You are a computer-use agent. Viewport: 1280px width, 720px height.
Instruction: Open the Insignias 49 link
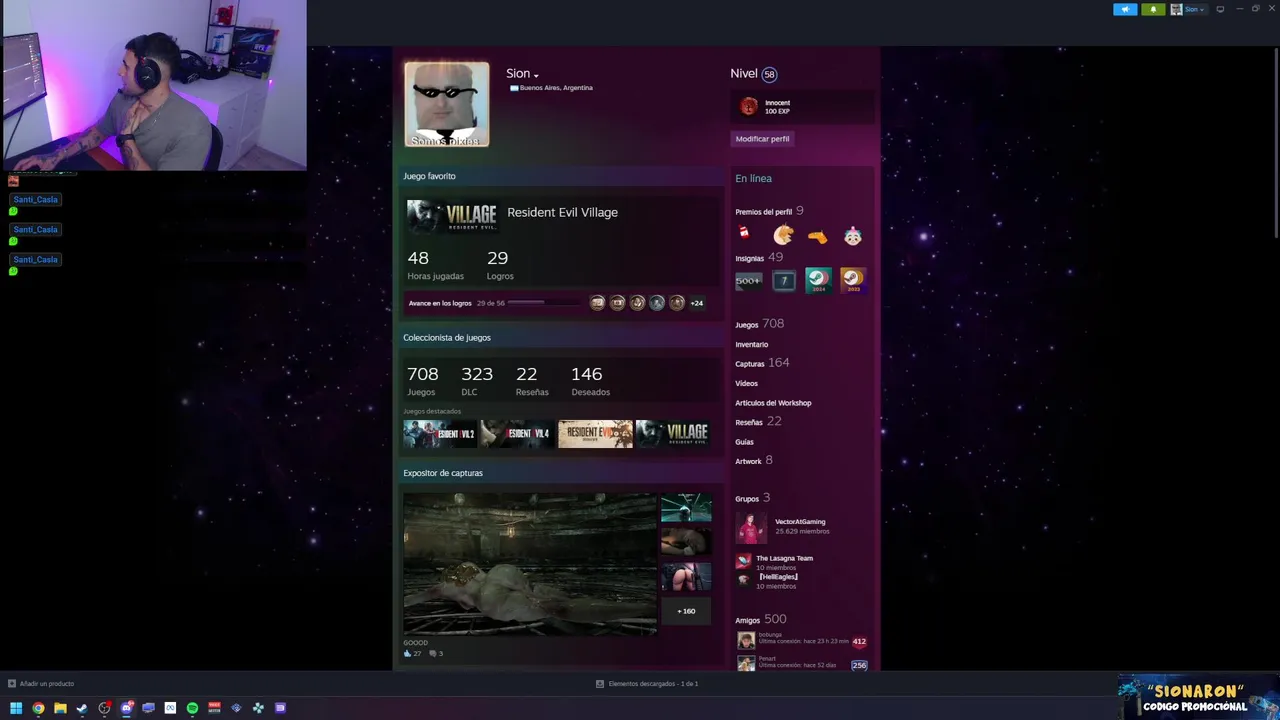759,258
